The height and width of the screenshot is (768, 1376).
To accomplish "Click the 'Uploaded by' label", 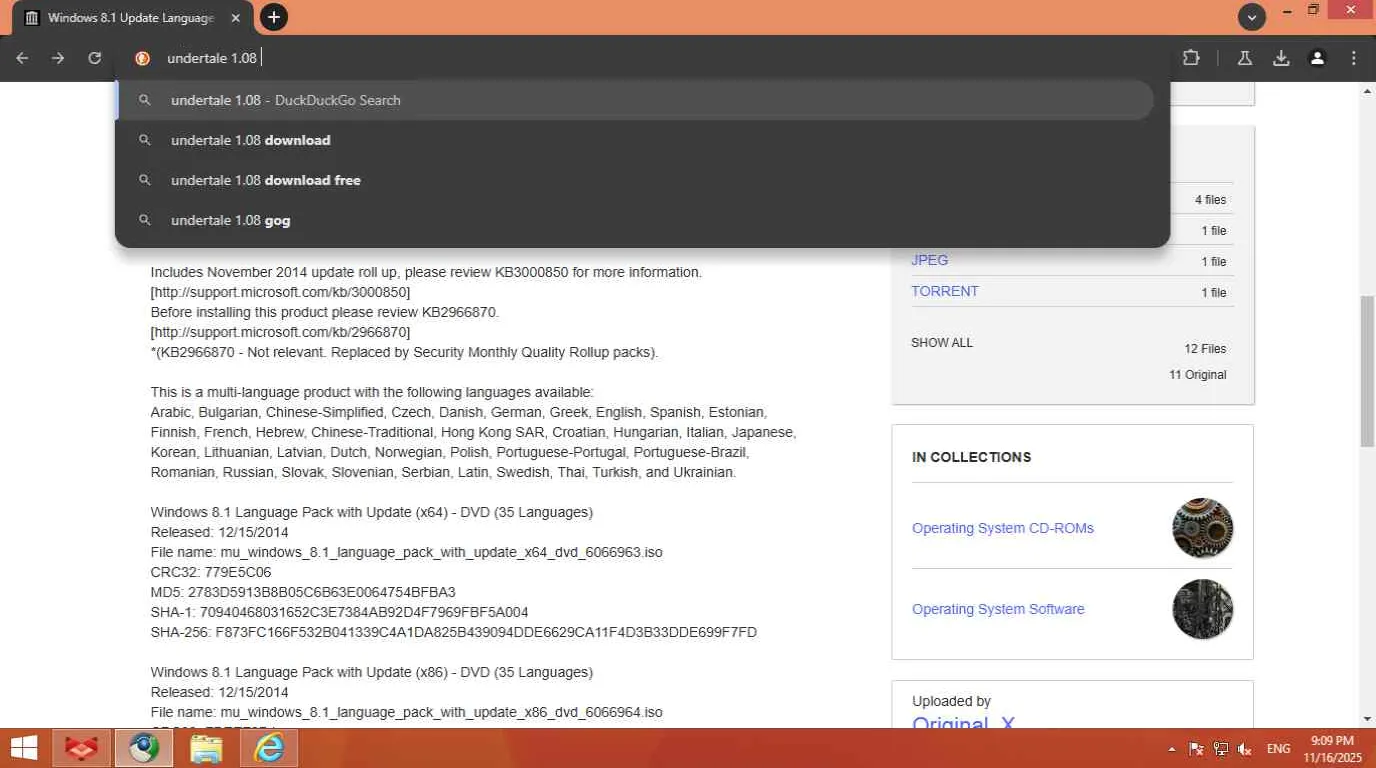I will [951, 701].
